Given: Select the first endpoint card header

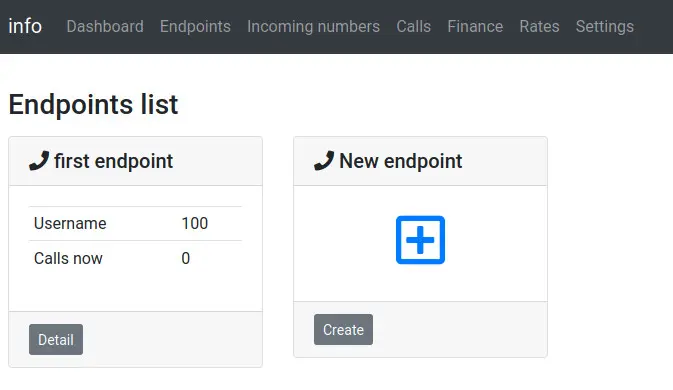Looking at the screenshot, I should (x=136, y=161).
